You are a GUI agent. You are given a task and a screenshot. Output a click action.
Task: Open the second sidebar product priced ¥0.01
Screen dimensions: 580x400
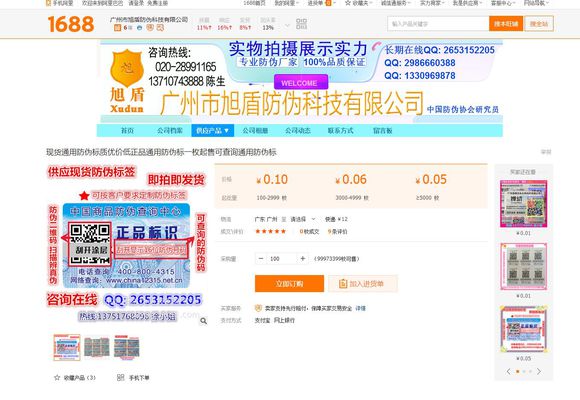click(x=523, y=266)
